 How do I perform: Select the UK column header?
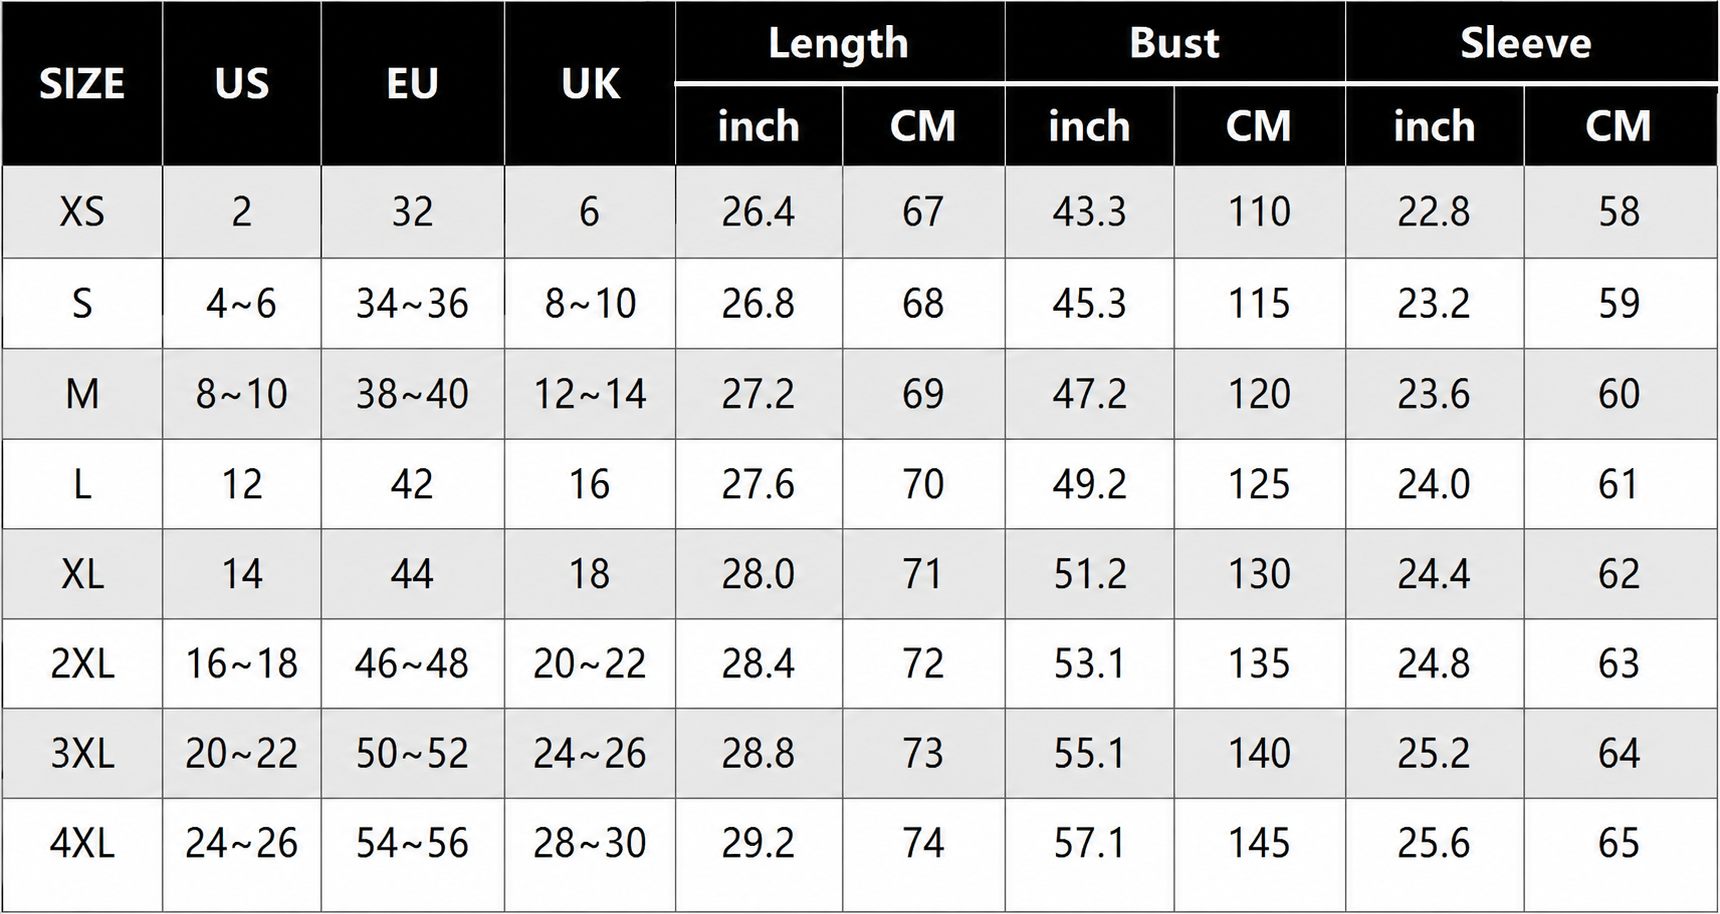click(590, 84)
